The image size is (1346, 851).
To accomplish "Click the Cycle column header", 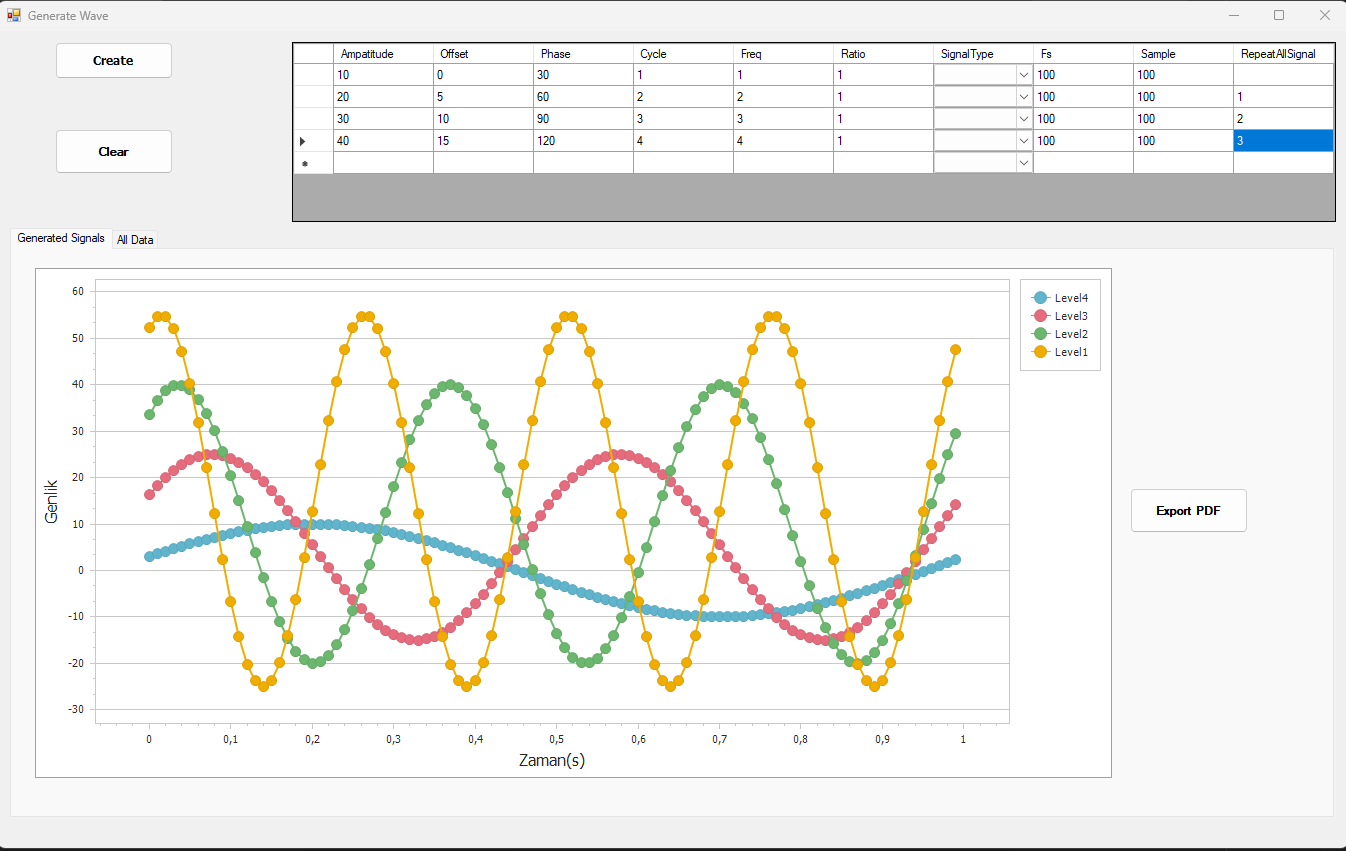I will click(x=683, y=54).
